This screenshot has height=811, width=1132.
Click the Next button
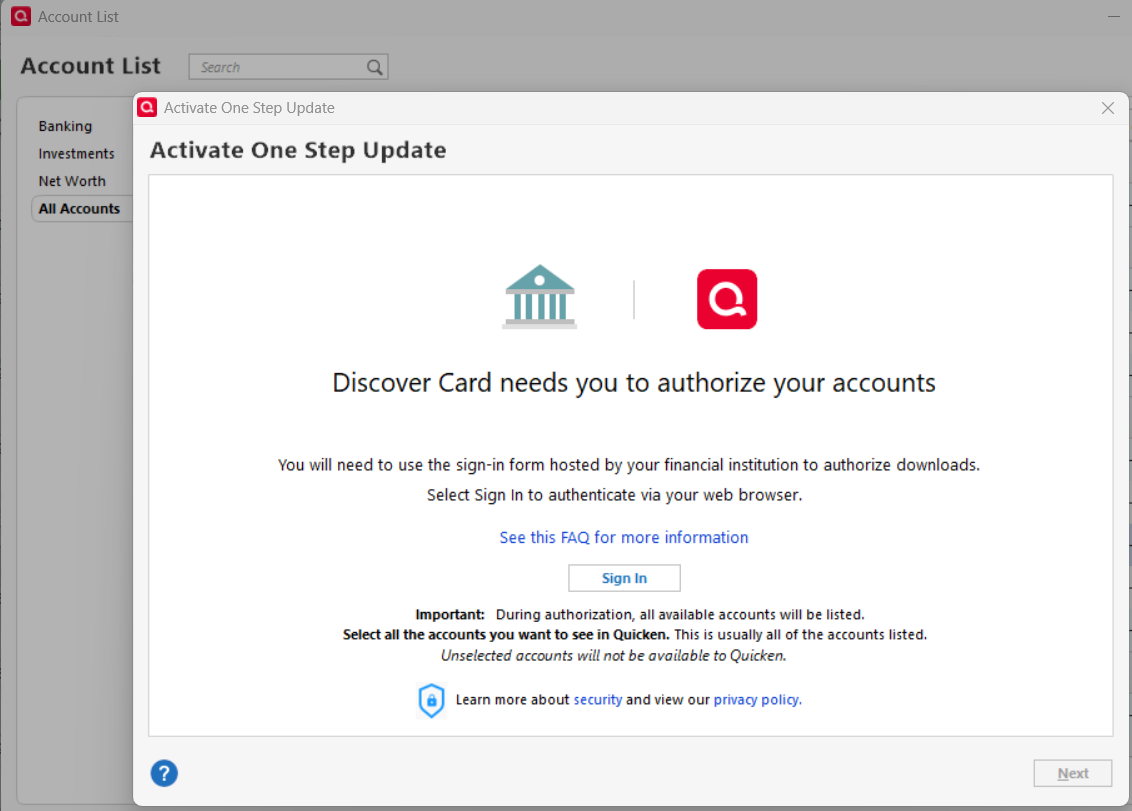coord(1072,773)
